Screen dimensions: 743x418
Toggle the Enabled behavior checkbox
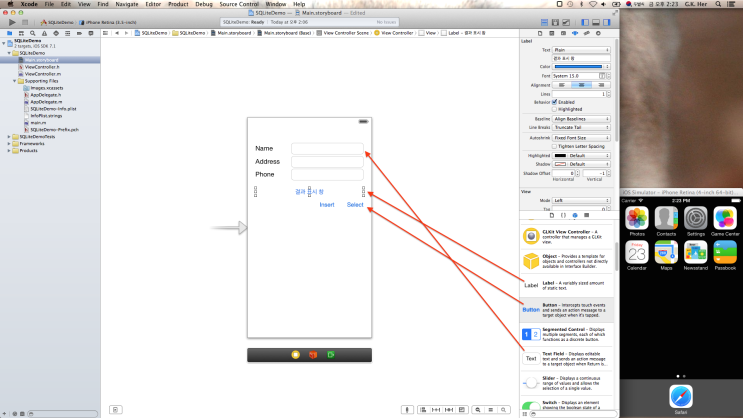(555, 102)
